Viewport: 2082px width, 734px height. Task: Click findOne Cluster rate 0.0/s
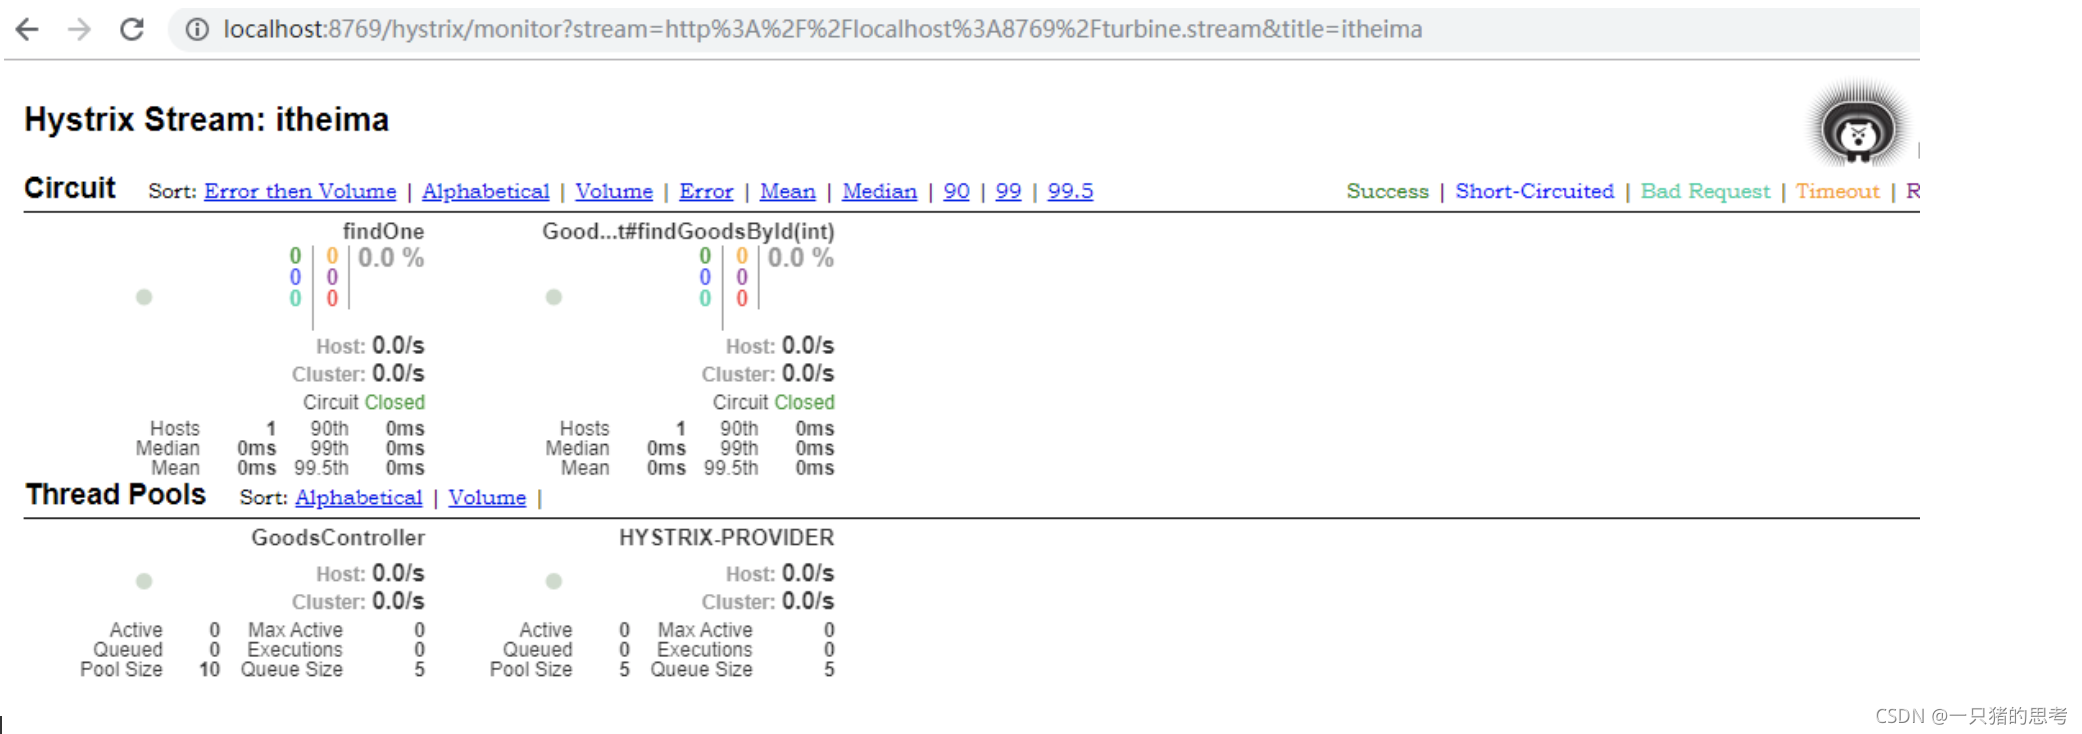[398, 374]
